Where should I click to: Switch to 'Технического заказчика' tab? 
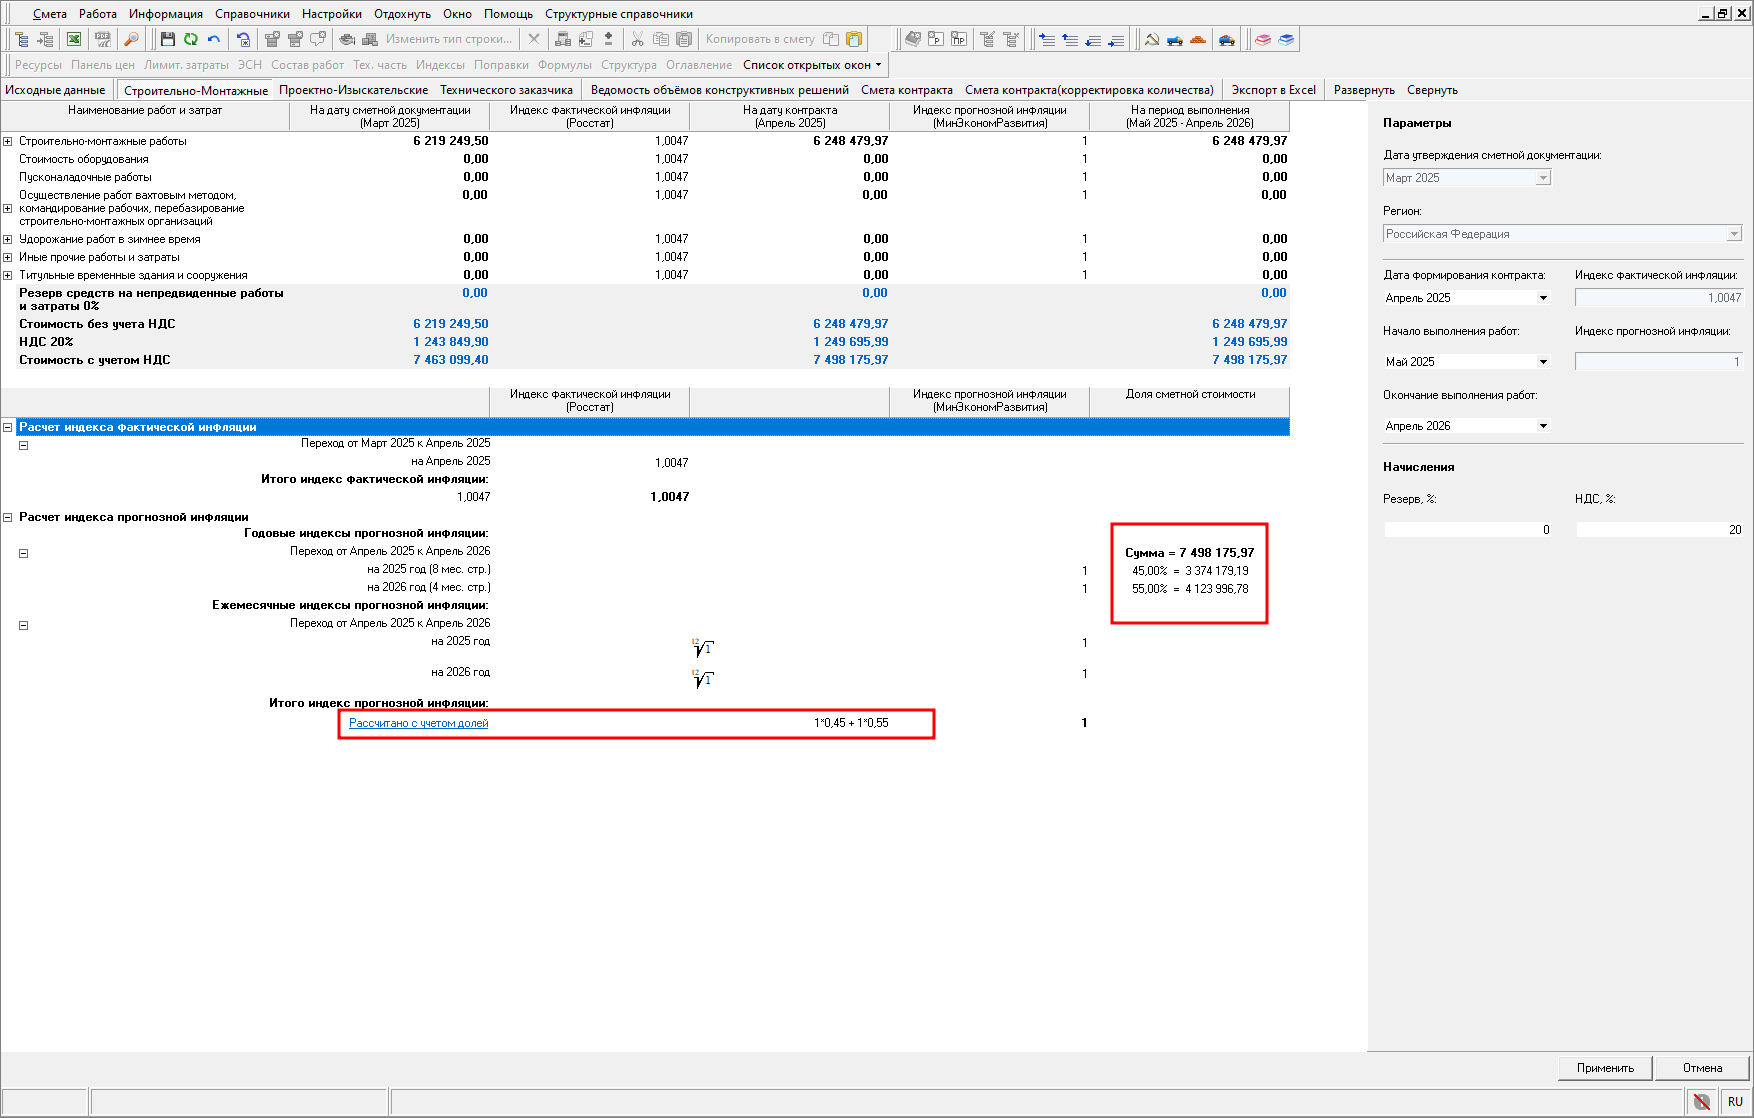click(x=507, y=90)
